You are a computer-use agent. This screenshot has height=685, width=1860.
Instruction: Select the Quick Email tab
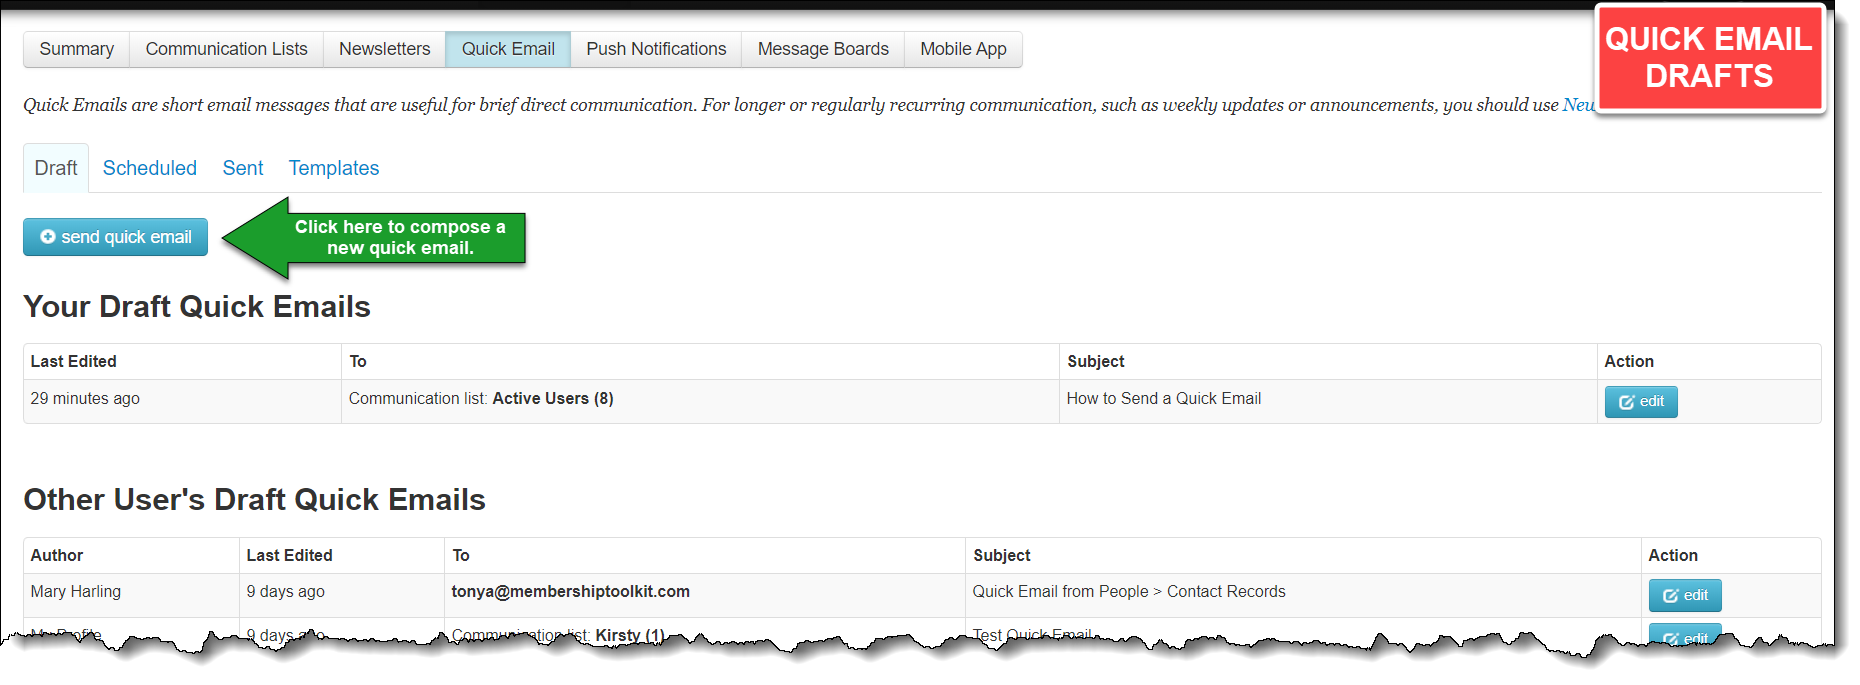click(x=508, y=49)
